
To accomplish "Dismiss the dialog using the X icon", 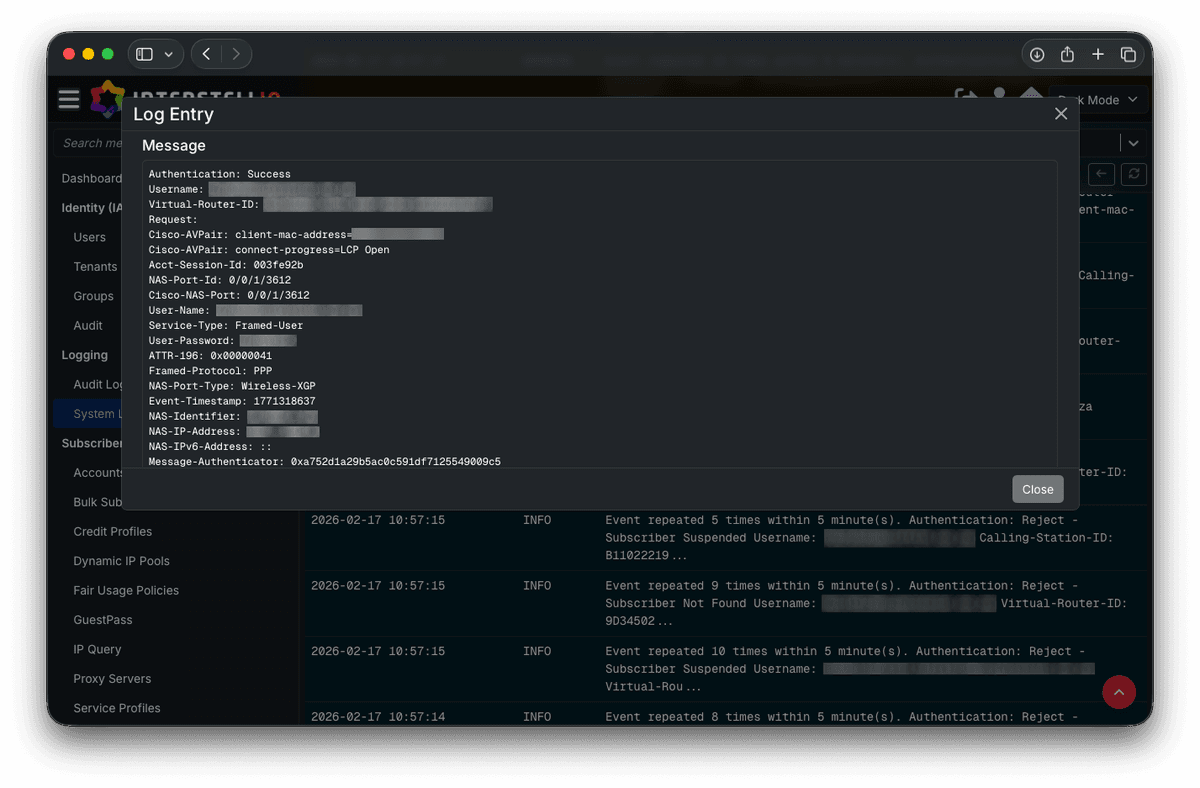I will coord(1061,113).
